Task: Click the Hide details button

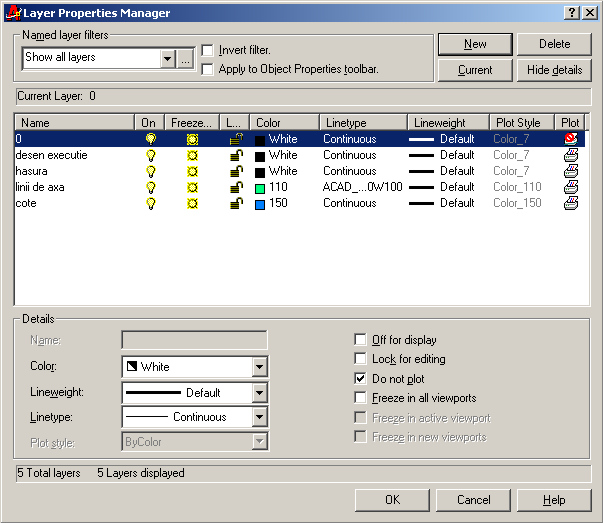Action: click(554, 70)
